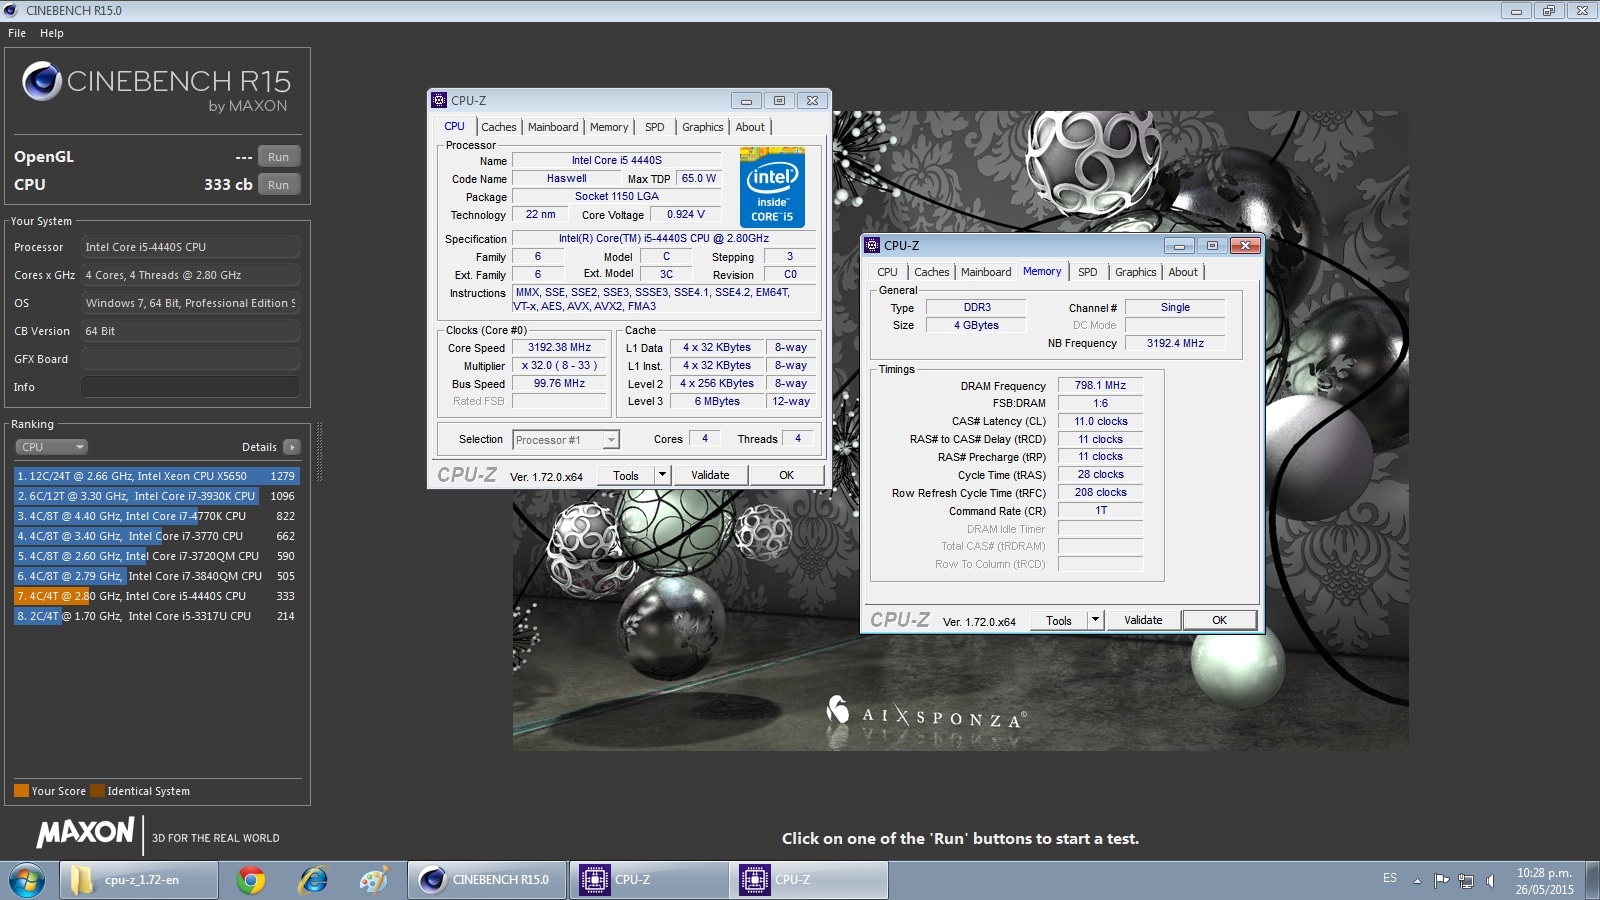Viewport: 1600px width, 900px height.
Task: Open Paint from the taskbar
Action: 374,880
